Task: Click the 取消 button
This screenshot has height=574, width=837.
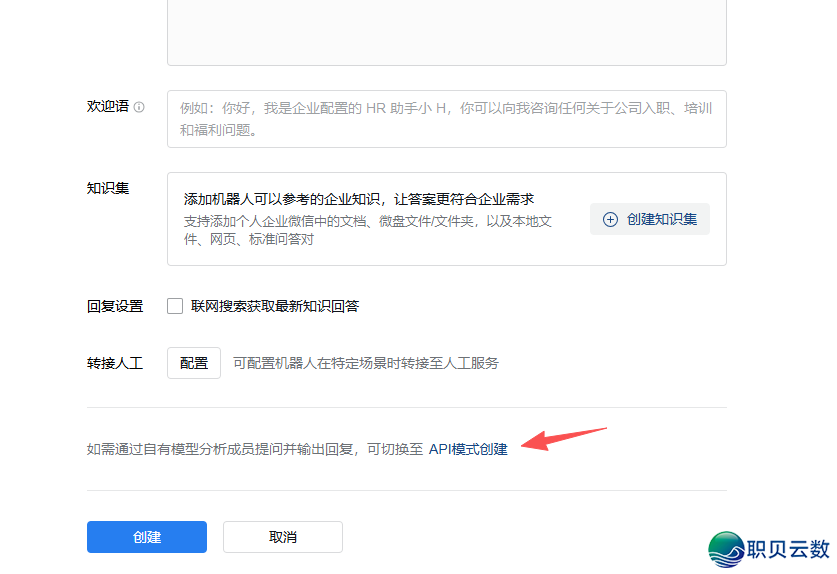Action: pos(283,537)
